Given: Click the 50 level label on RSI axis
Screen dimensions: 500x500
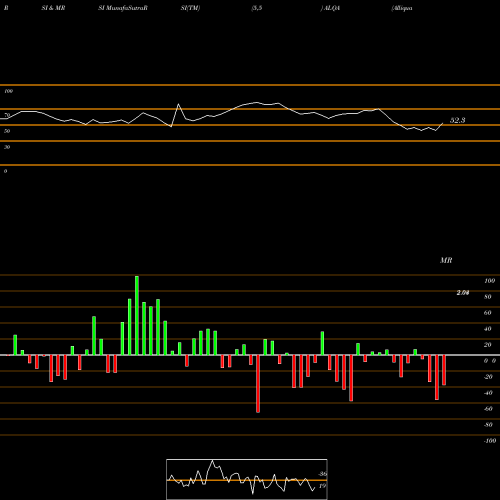Looking at the screenshot, I should (7, 131).
